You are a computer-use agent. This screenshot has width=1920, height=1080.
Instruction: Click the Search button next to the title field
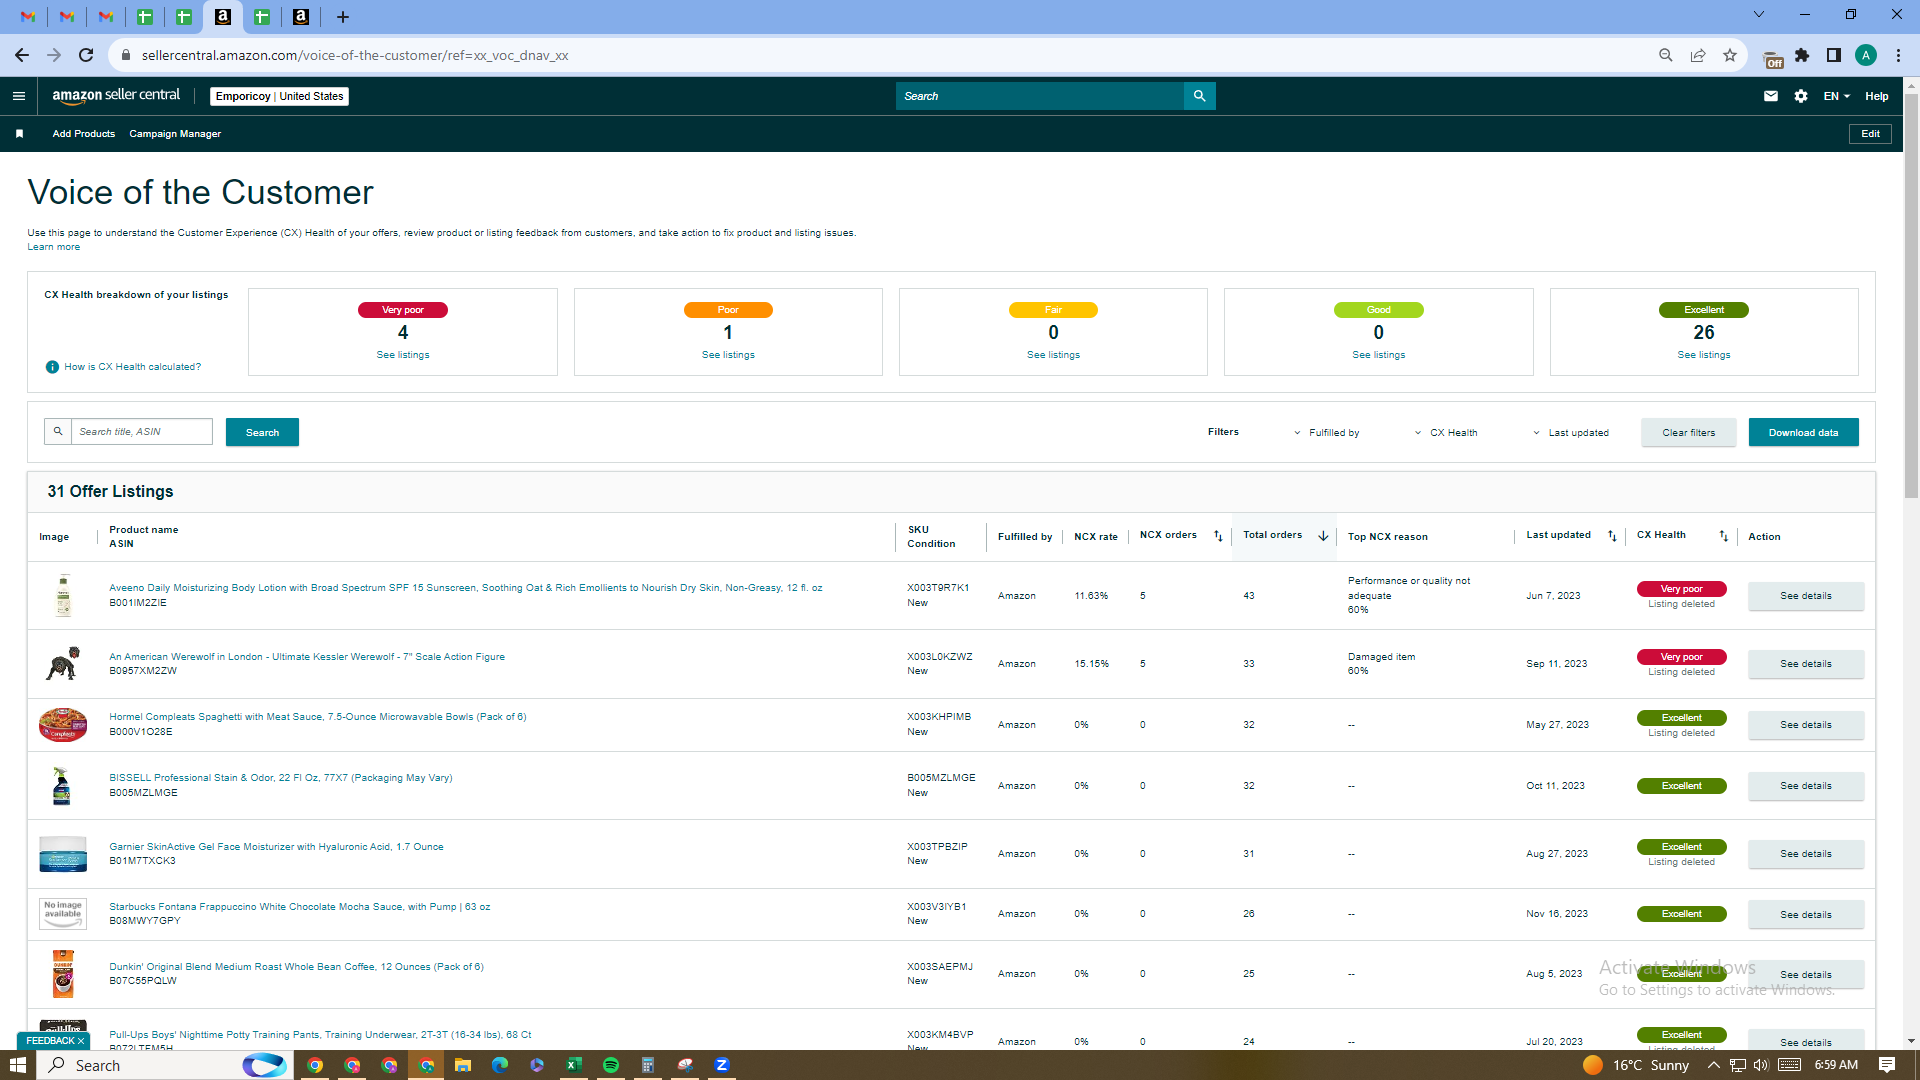click(x=262, y=432)
